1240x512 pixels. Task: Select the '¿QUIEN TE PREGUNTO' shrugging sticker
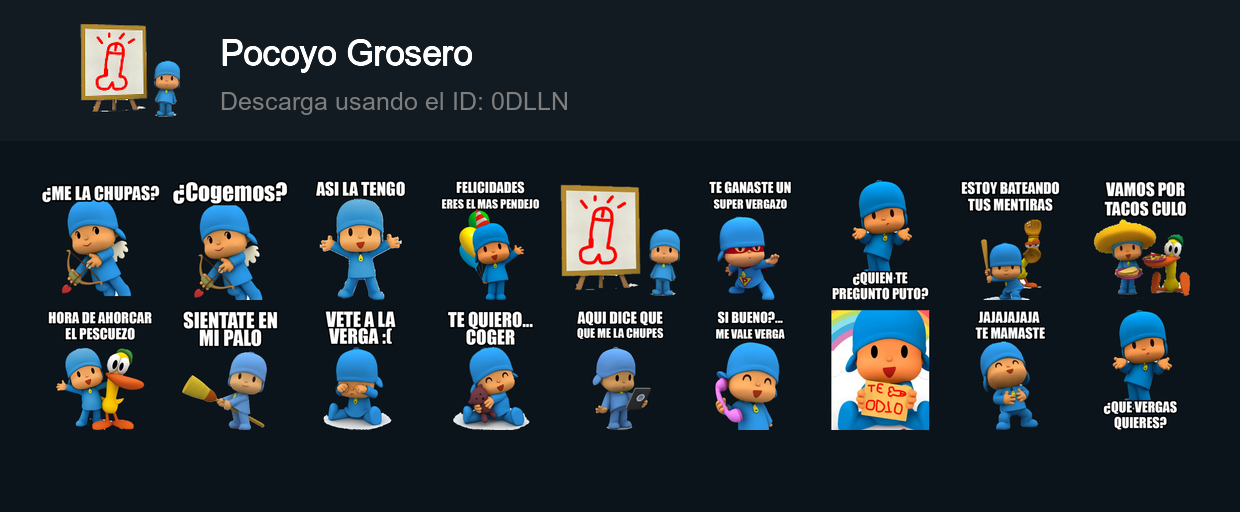[x=880, y=240]
